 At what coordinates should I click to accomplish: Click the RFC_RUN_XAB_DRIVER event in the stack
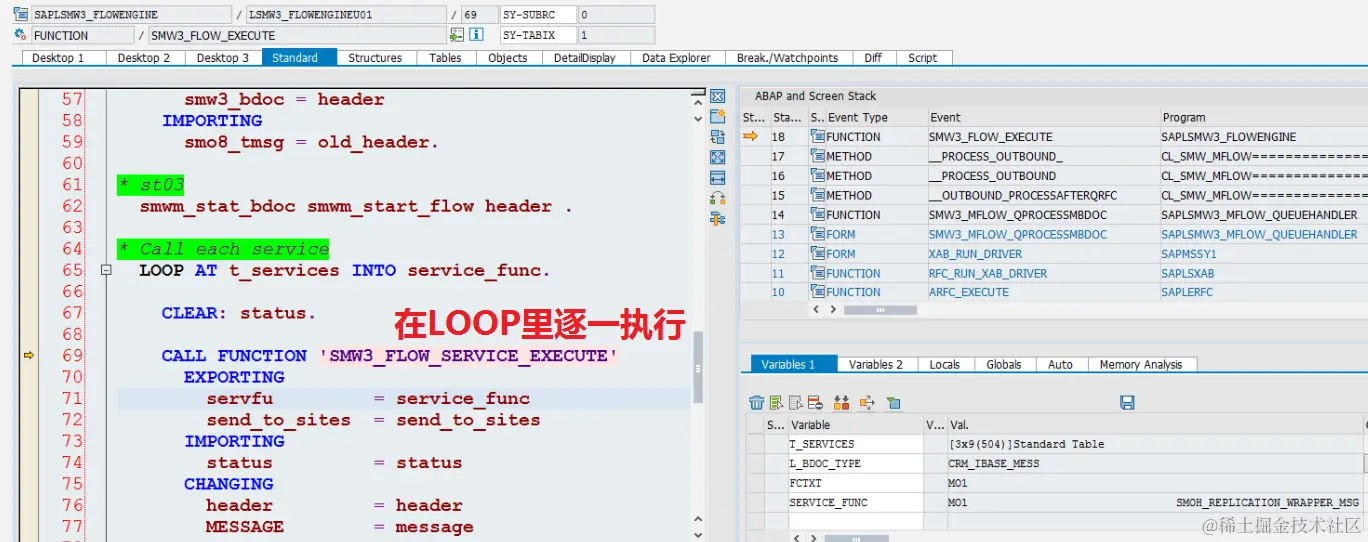click(988, 273)
